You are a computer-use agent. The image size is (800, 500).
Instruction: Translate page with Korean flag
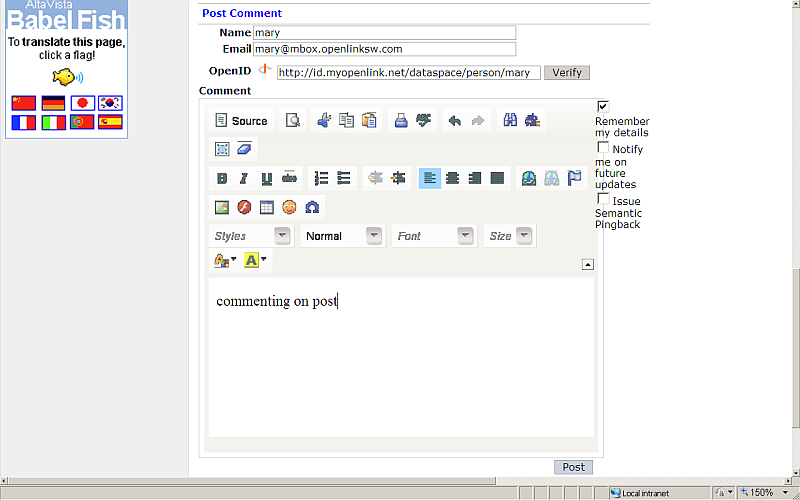coord(110,103)
